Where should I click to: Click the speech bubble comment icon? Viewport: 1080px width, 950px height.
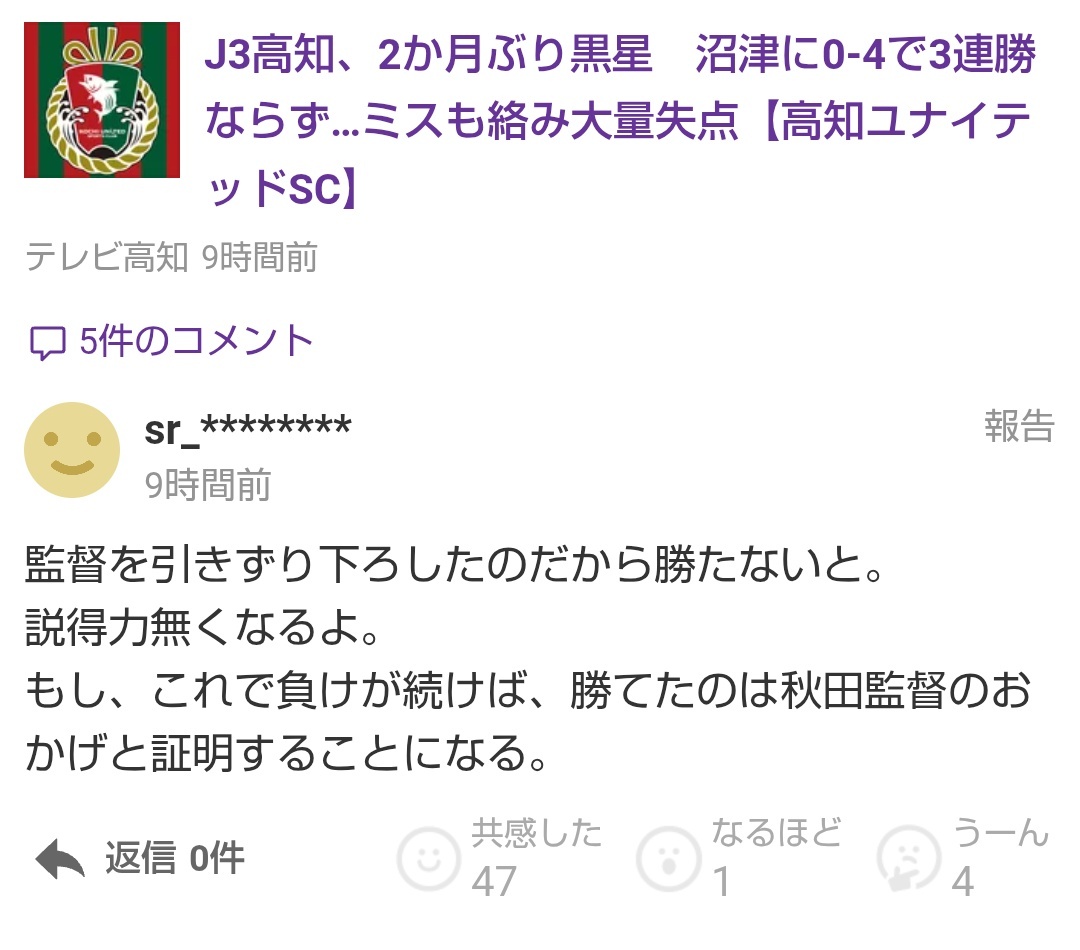point(47,342)
